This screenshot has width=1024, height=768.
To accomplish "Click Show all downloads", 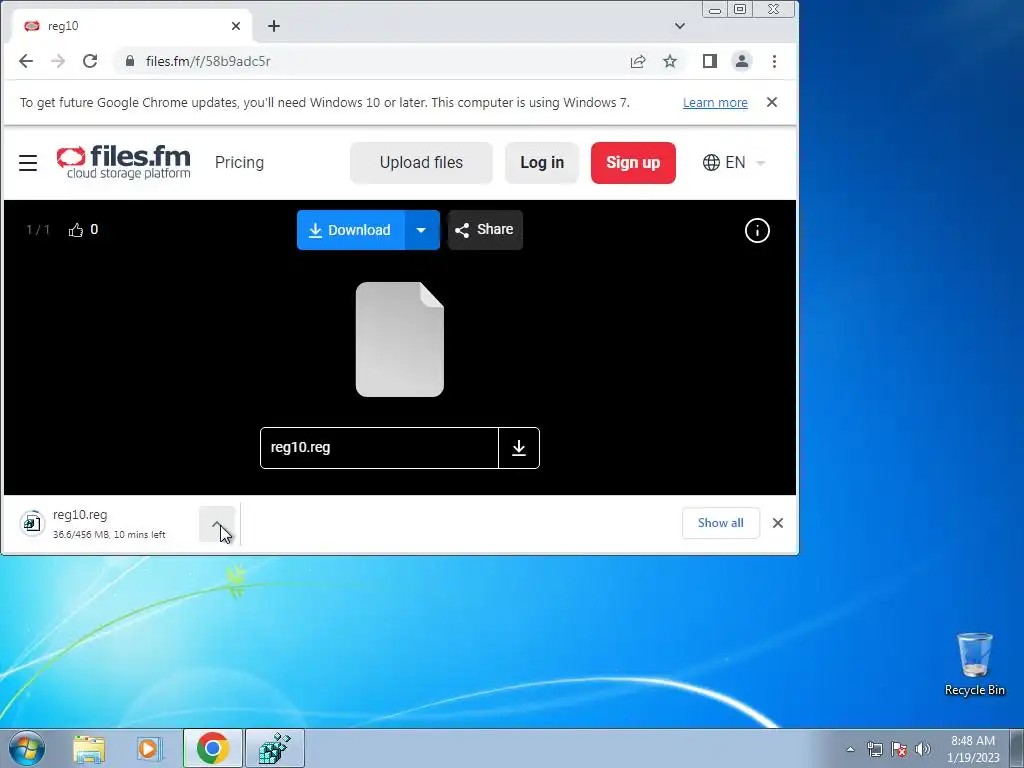I will (721, 523).
